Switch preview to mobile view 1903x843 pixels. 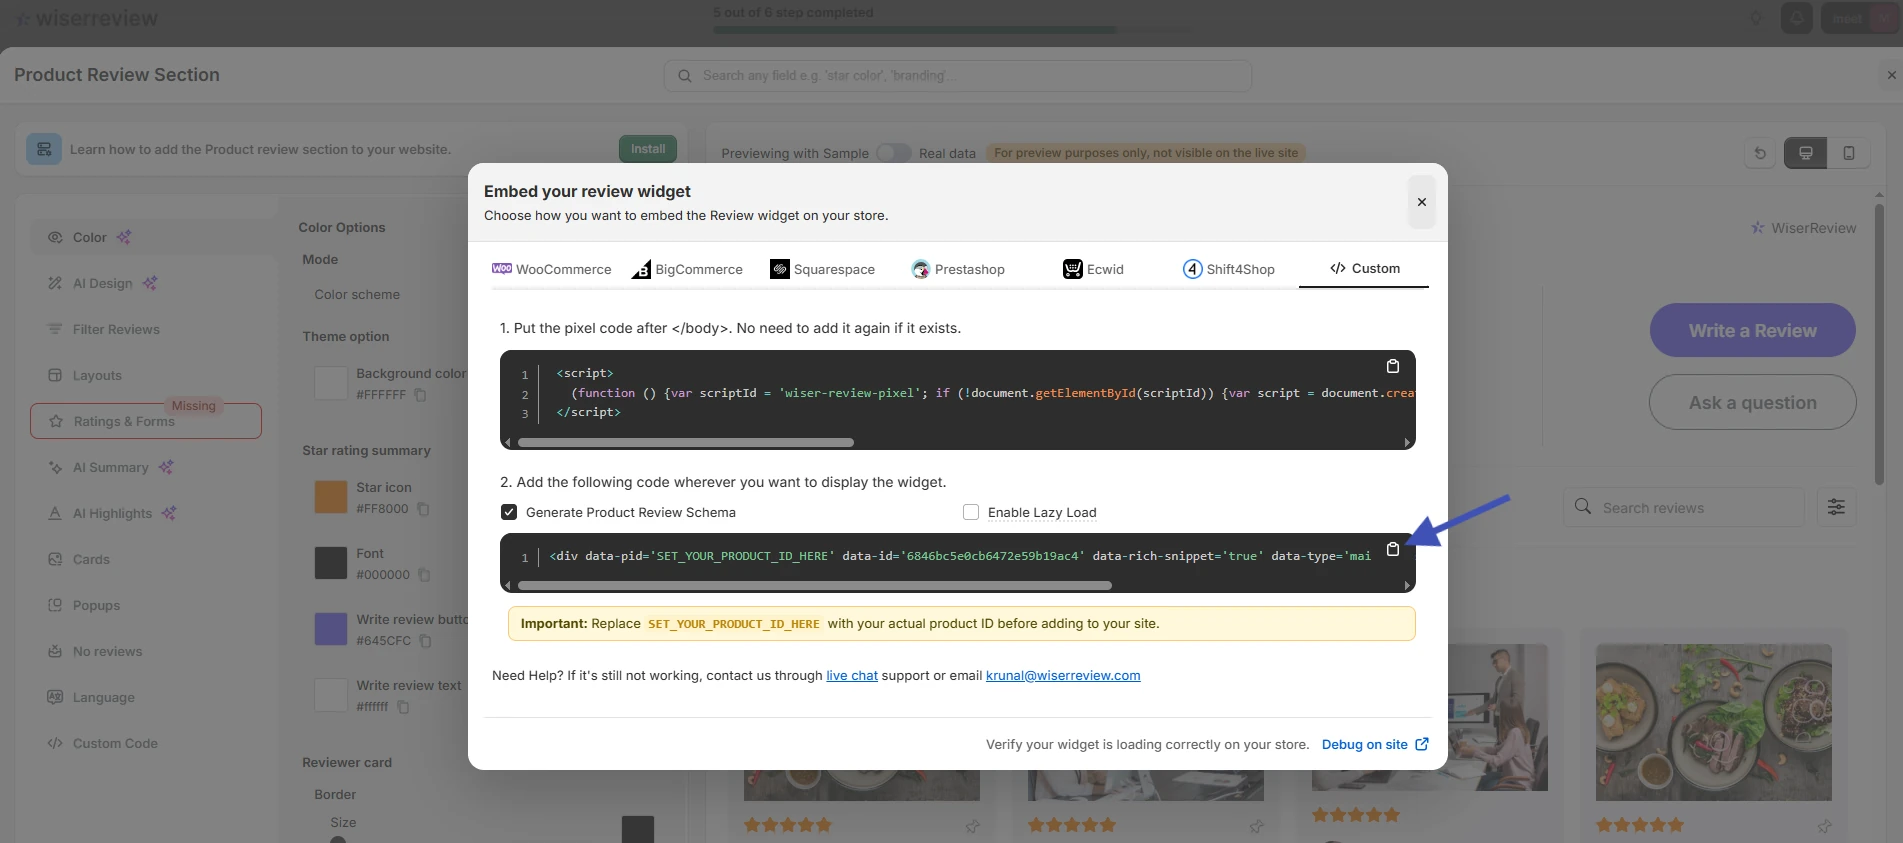point(1848,153)
